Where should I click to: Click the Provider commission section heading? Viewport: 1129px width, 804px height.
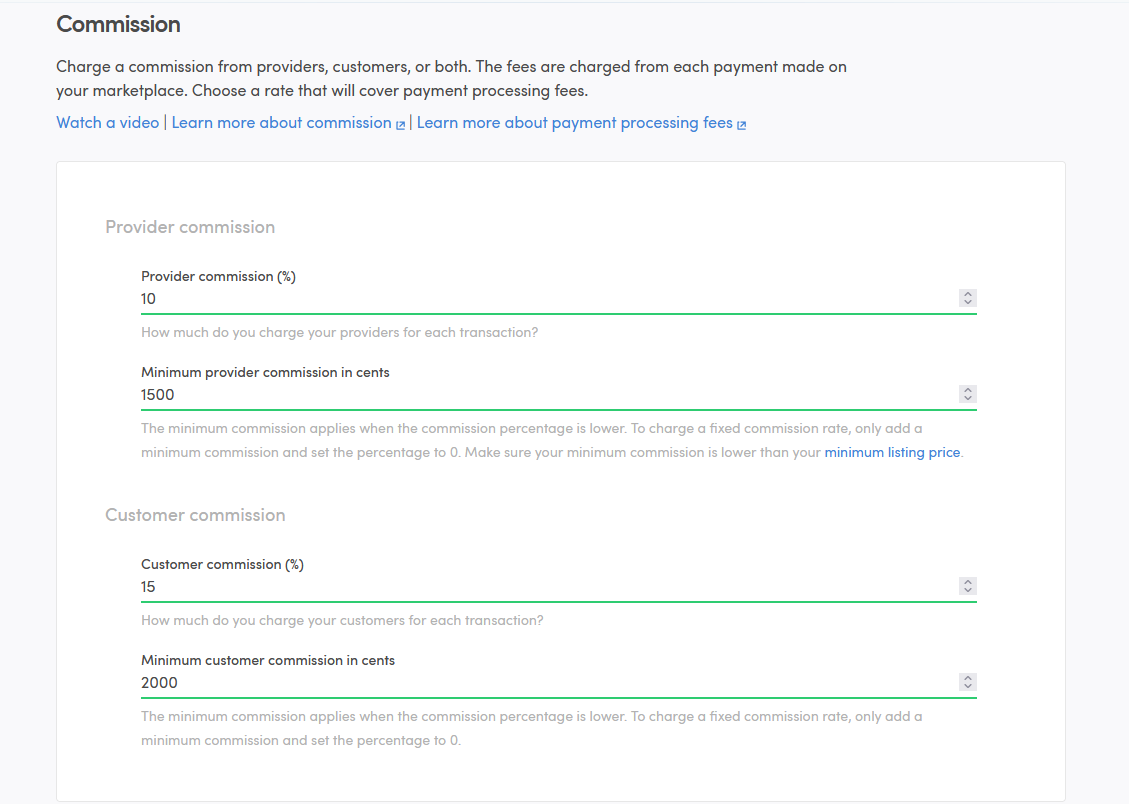tap(190, 227)
